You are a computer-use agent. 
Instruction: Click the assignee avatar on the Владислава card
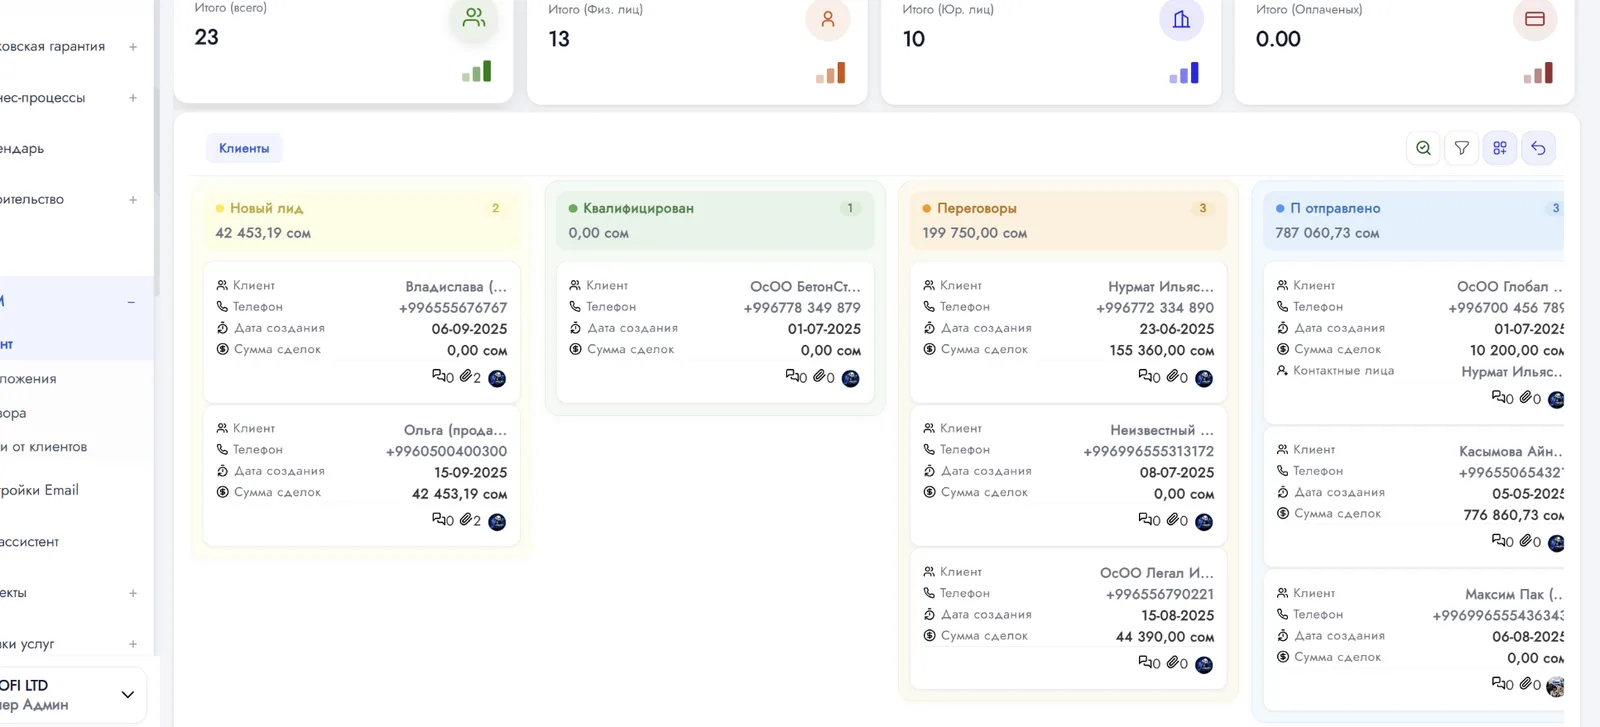497,378
